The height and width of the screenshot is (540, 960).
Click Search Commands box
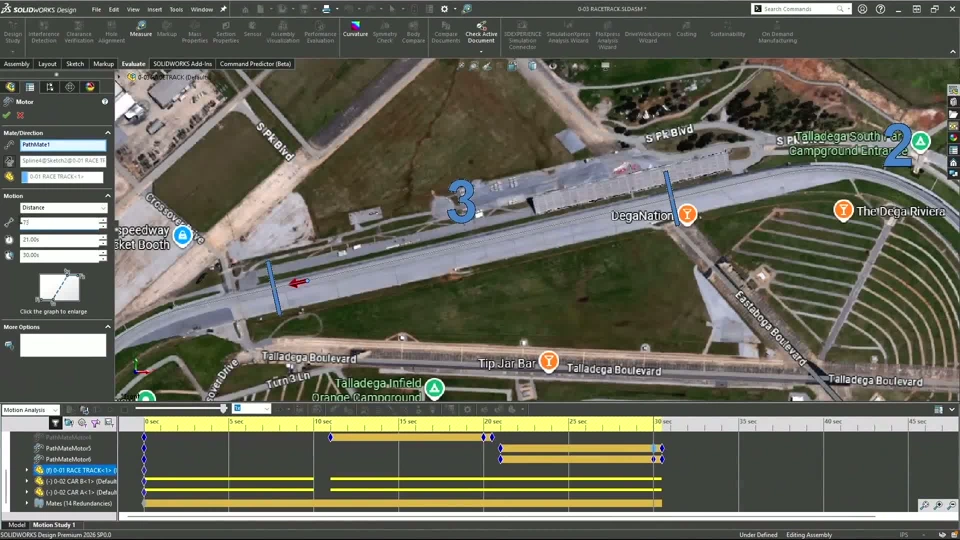pos(800,9)
